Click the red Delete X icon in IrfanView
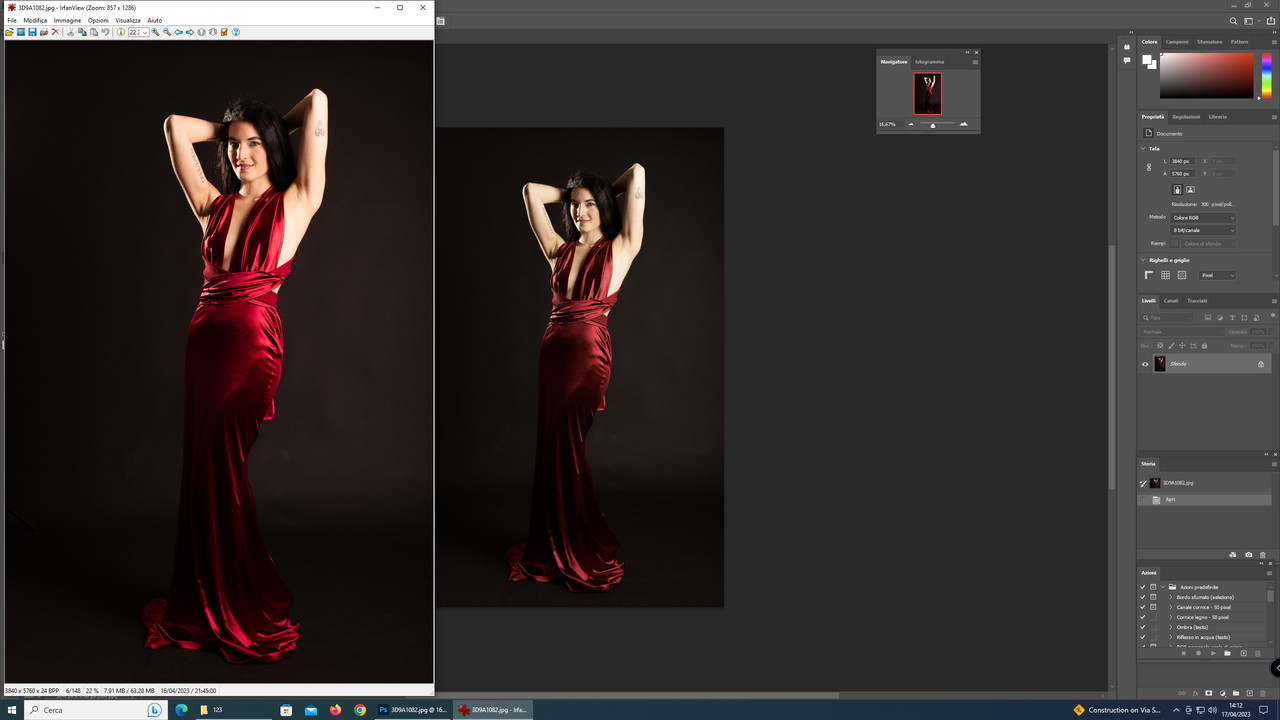The image size is (1280, 720). click(55, 32)
